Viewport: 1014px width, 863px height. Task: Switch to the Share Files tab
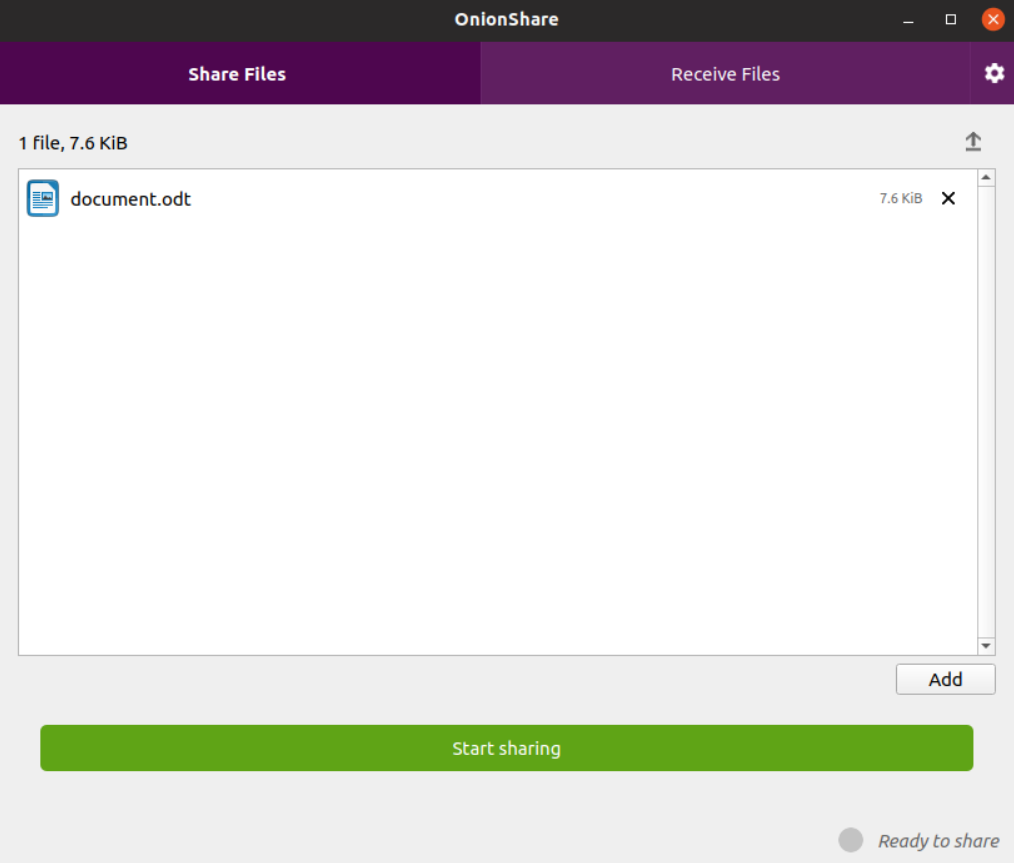(x=240, y=74)
